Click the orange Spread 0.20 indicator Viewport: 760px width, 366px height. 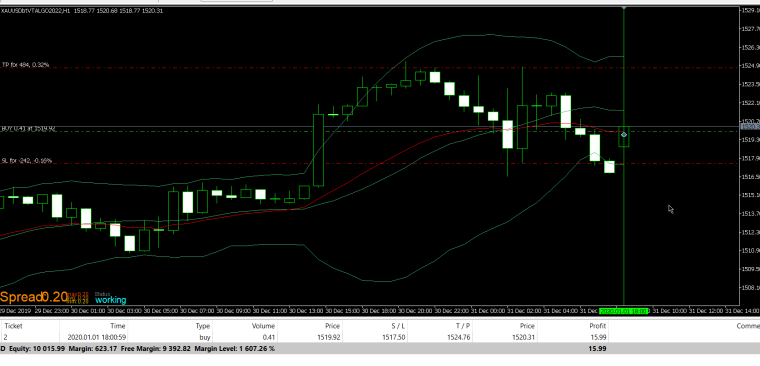33,296
